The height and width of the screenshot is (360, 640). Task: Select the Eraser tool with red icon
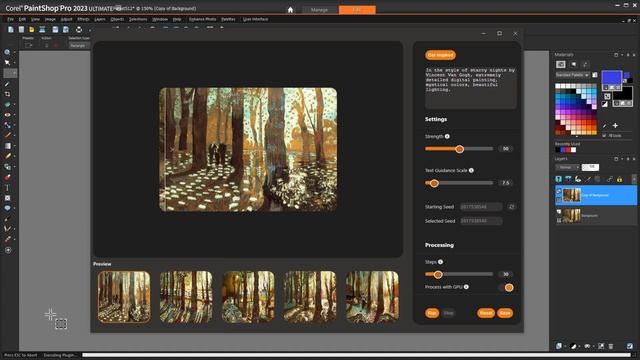point(7,178)
